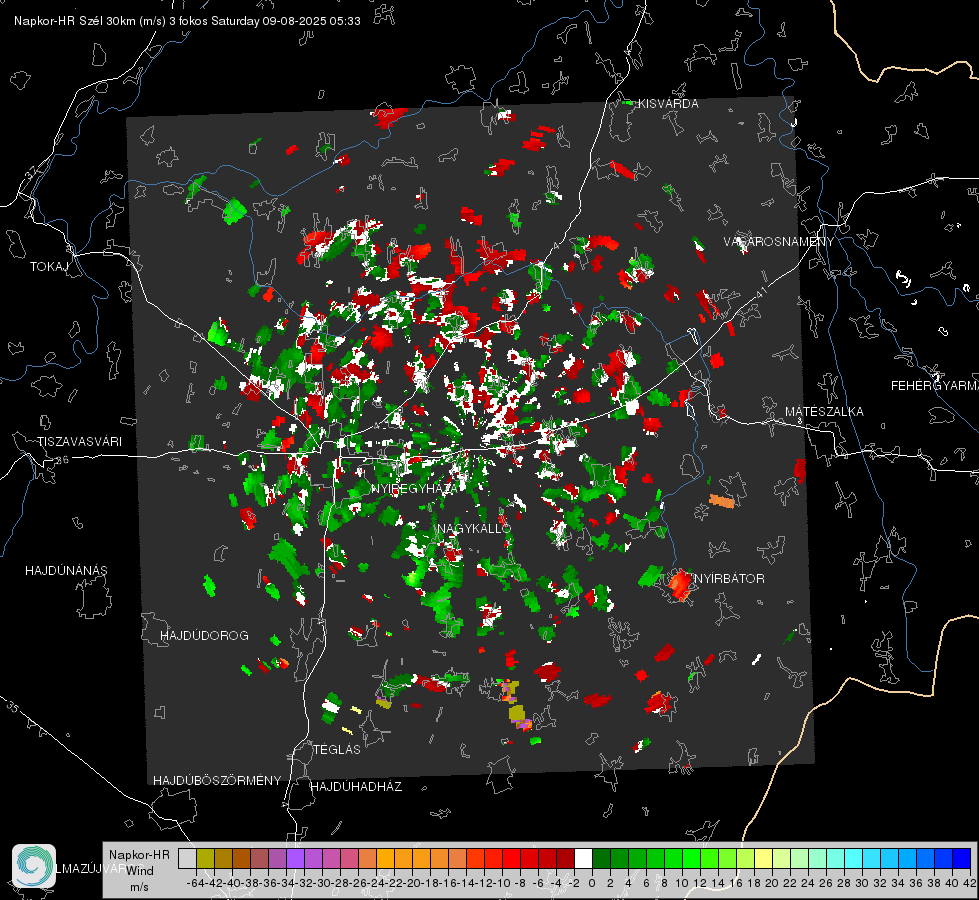Select the VÁSÁROSNAMÉNY town label
Viewport: 979px width, 900px height.
coord(779,242)
